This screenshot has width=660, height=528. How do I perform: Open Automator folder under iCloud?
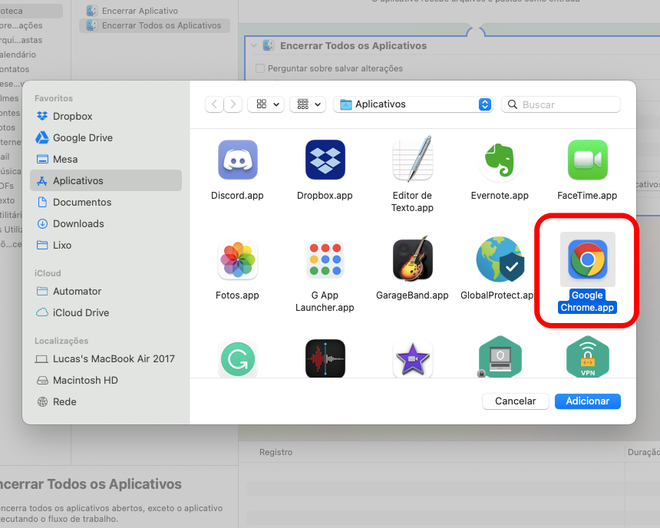pos(106,291)
